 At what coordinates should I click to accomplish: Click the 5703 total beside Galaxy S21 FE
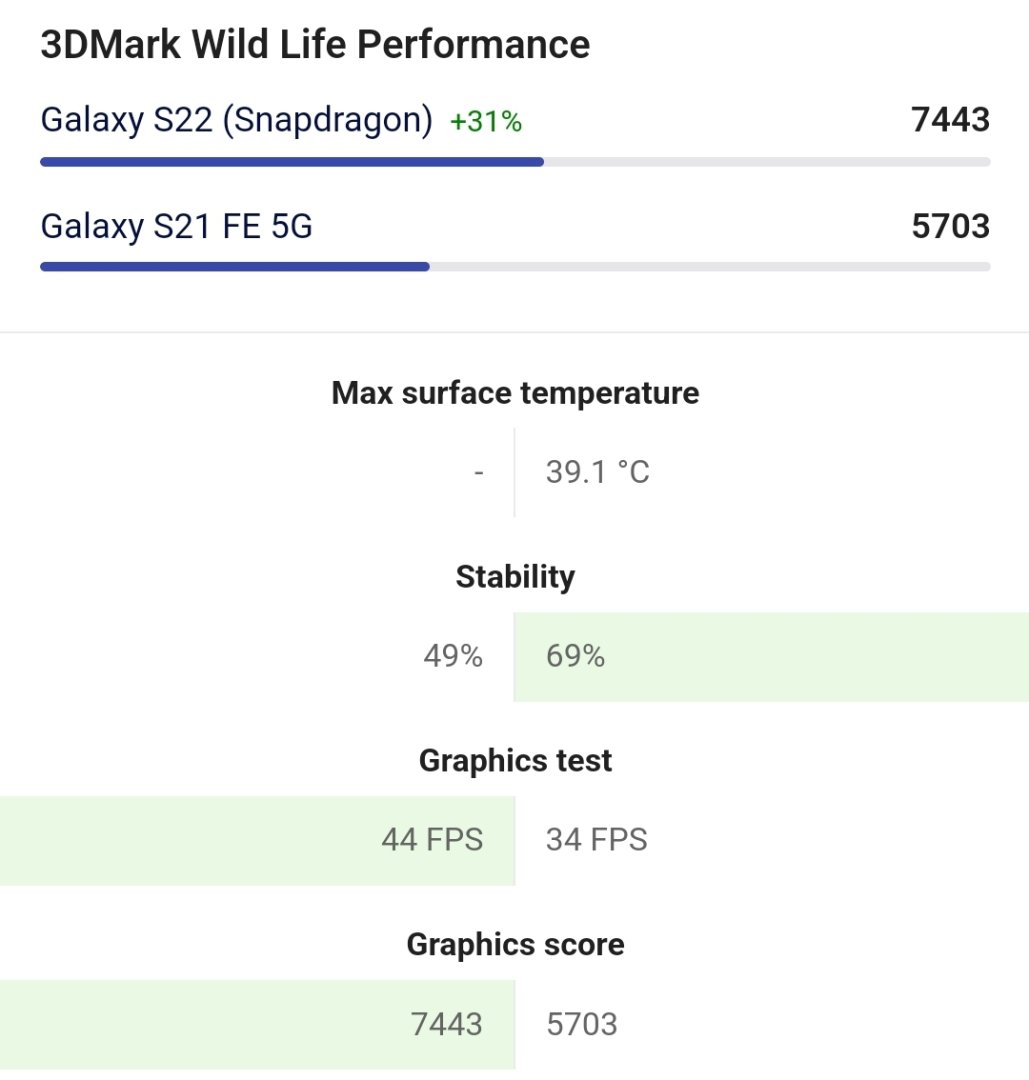tap(950, 226)
